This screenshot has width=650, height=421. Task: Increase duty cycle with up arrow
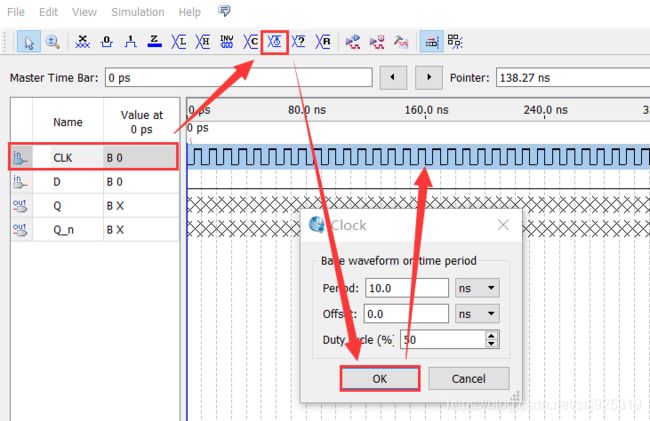click(492, 336)
